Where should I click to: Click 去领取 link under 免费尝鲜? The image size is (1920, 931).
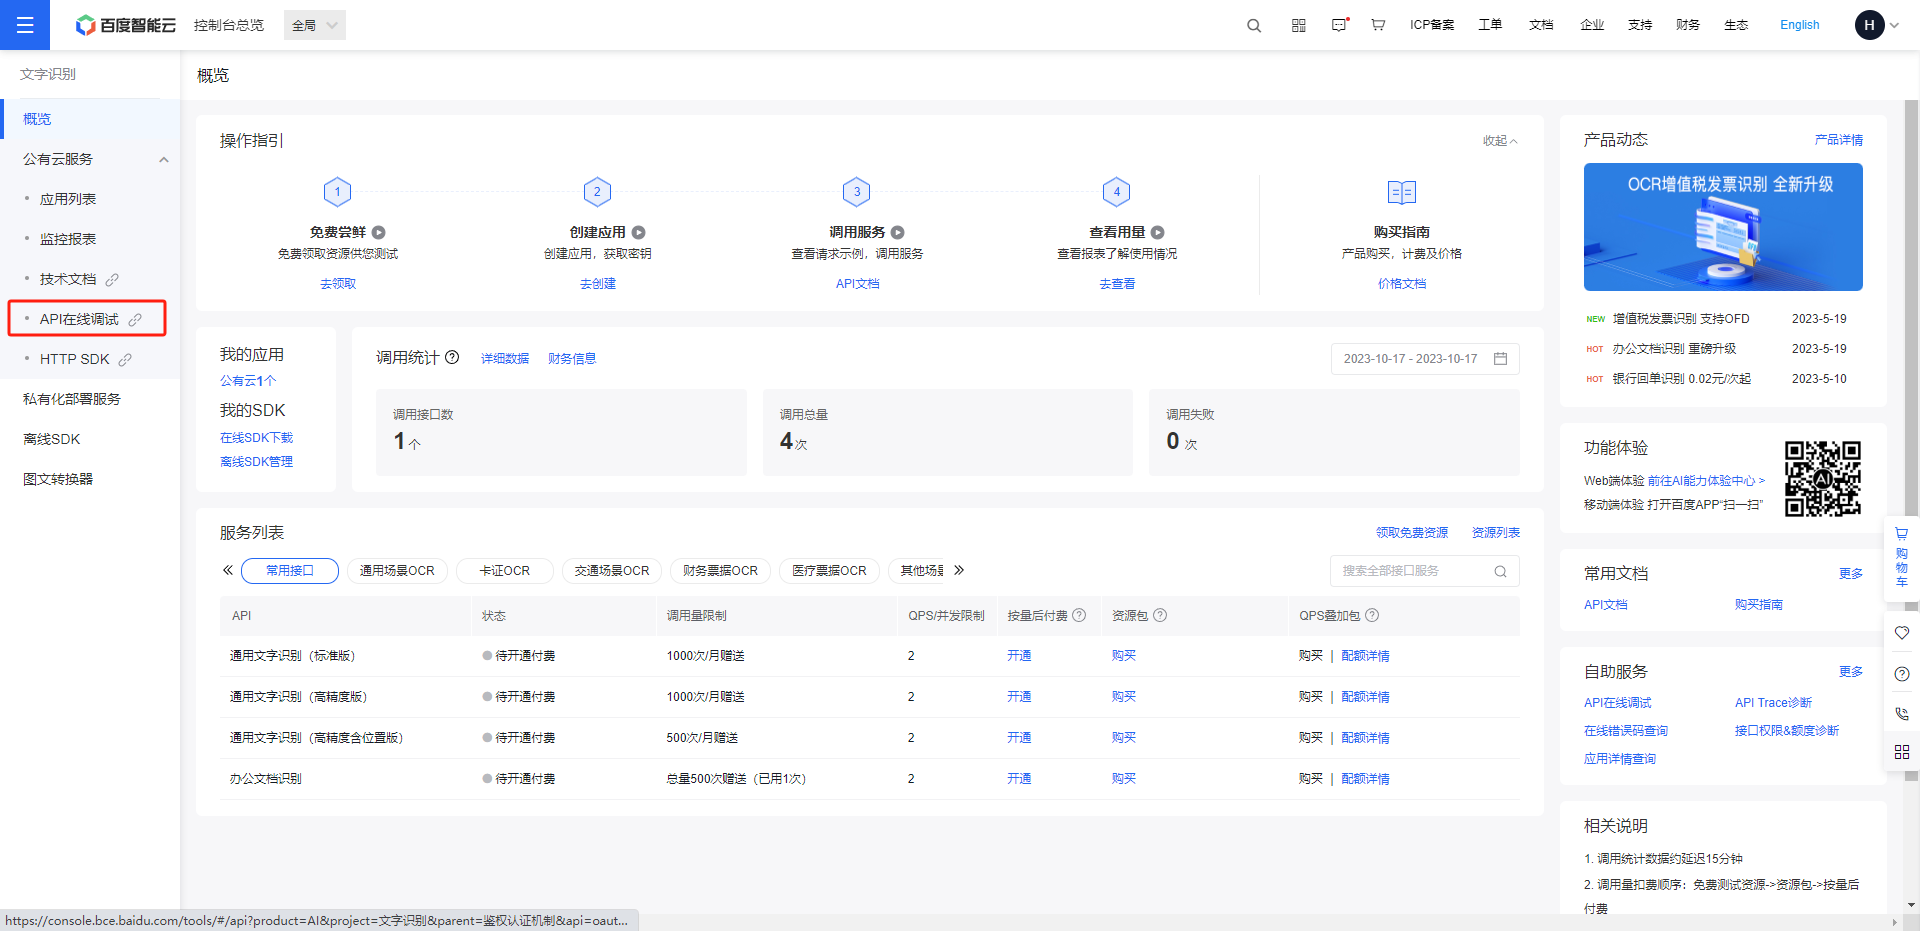point(338,284)
